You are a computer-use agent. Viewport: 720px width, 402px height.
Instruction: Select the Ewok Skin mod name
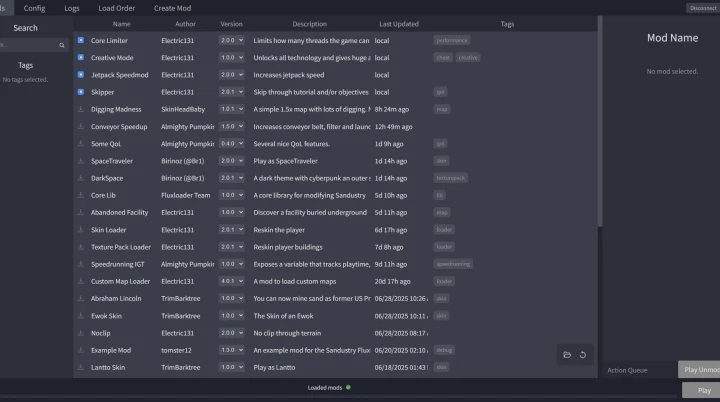point(106,316)
